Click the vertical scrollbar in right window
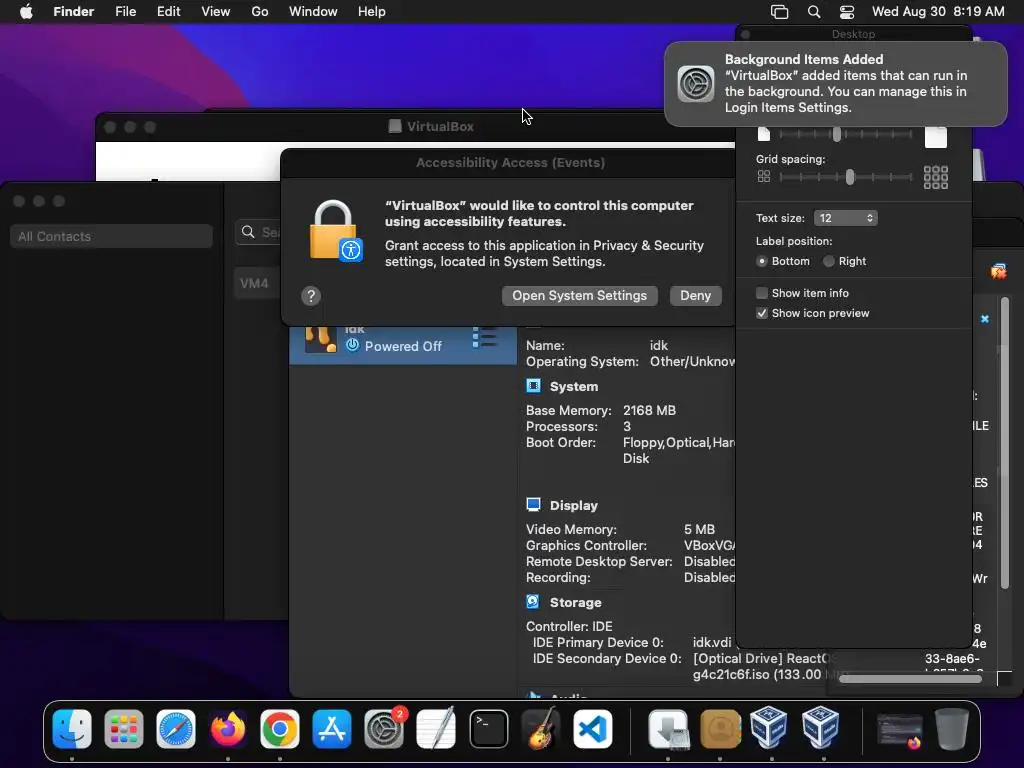The width and height of the screenshot is (1024, 768). pos(1004,443)
